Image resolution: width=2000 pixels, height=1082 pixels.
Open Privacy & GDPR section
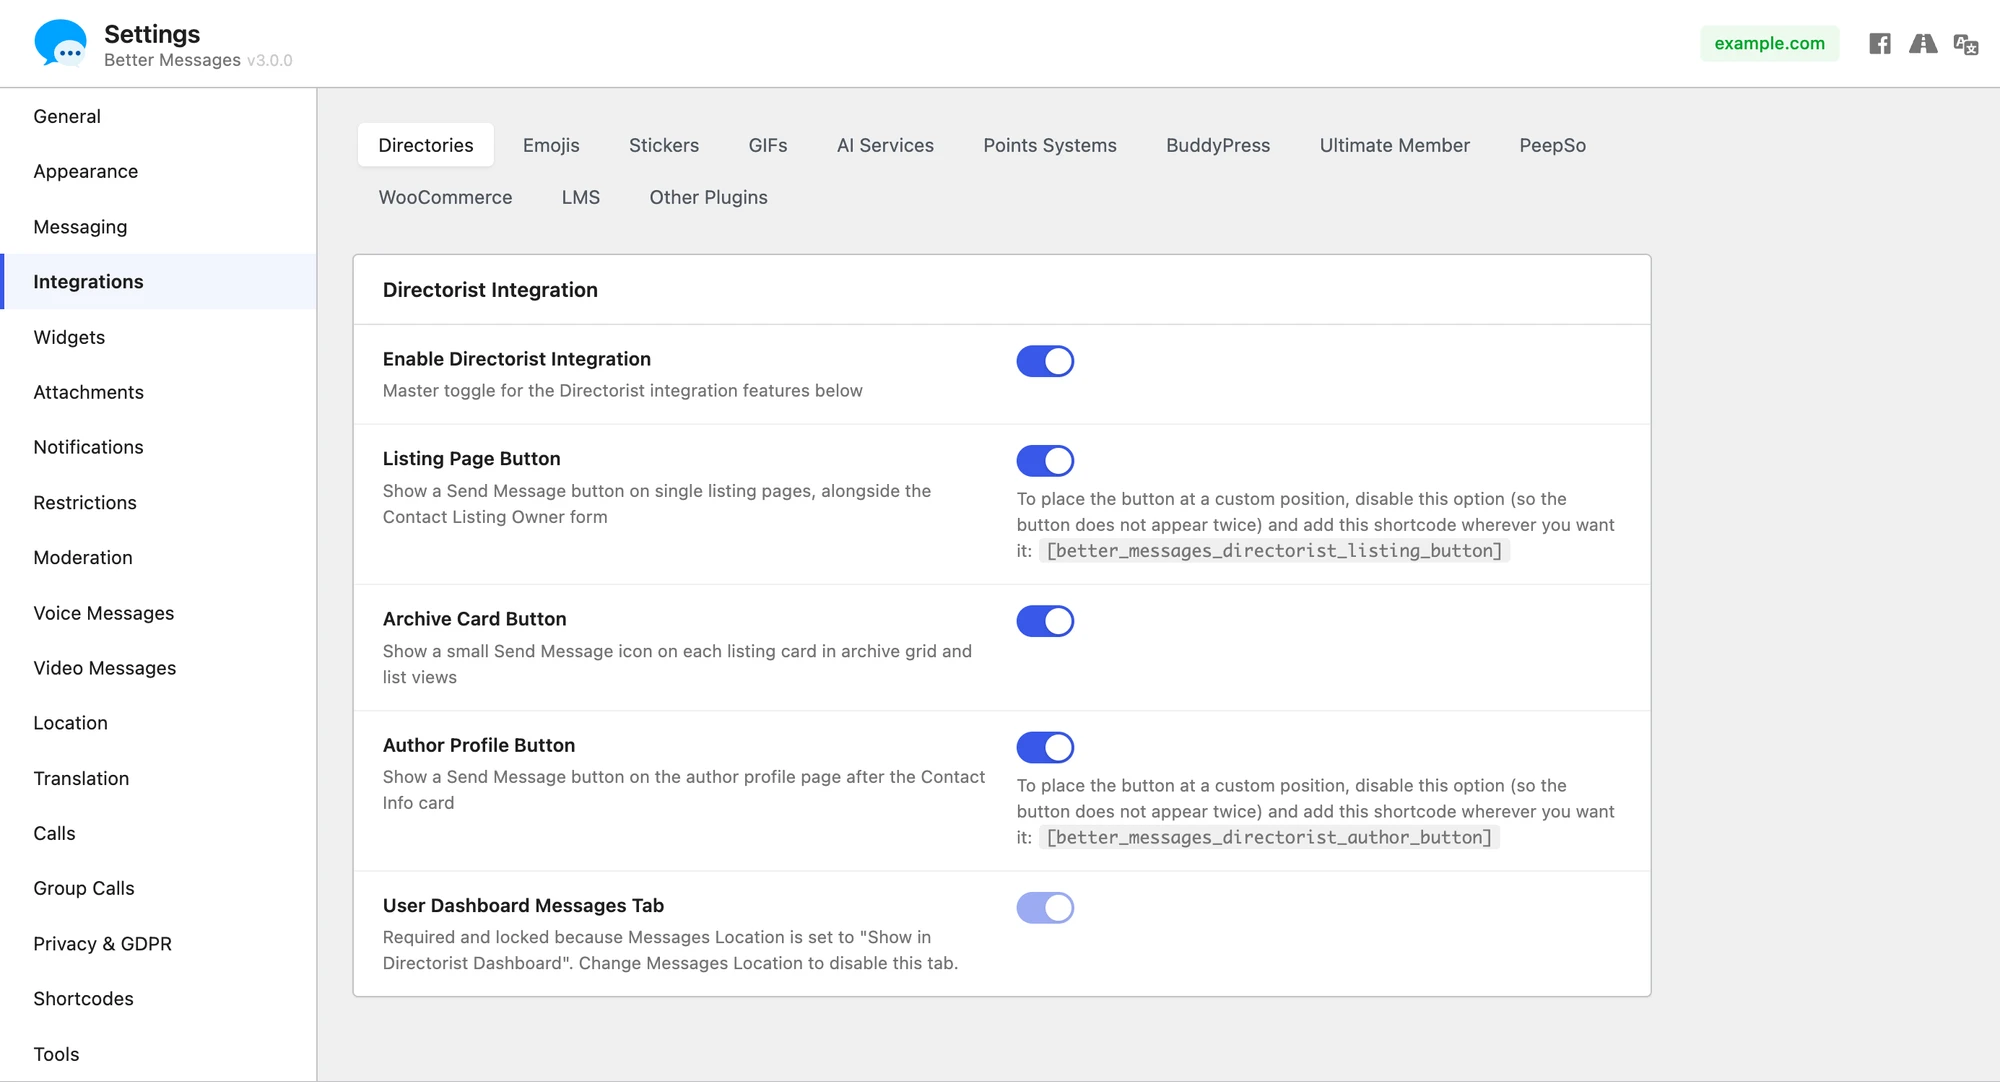click(x=158, y=944)
